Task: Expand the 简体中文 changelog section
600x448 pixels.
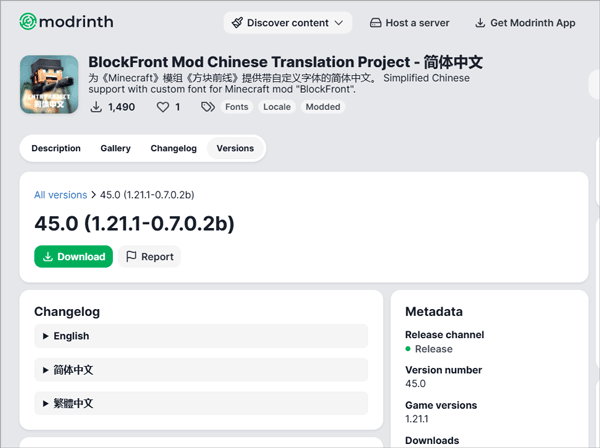Action: [x=201, y=370]
